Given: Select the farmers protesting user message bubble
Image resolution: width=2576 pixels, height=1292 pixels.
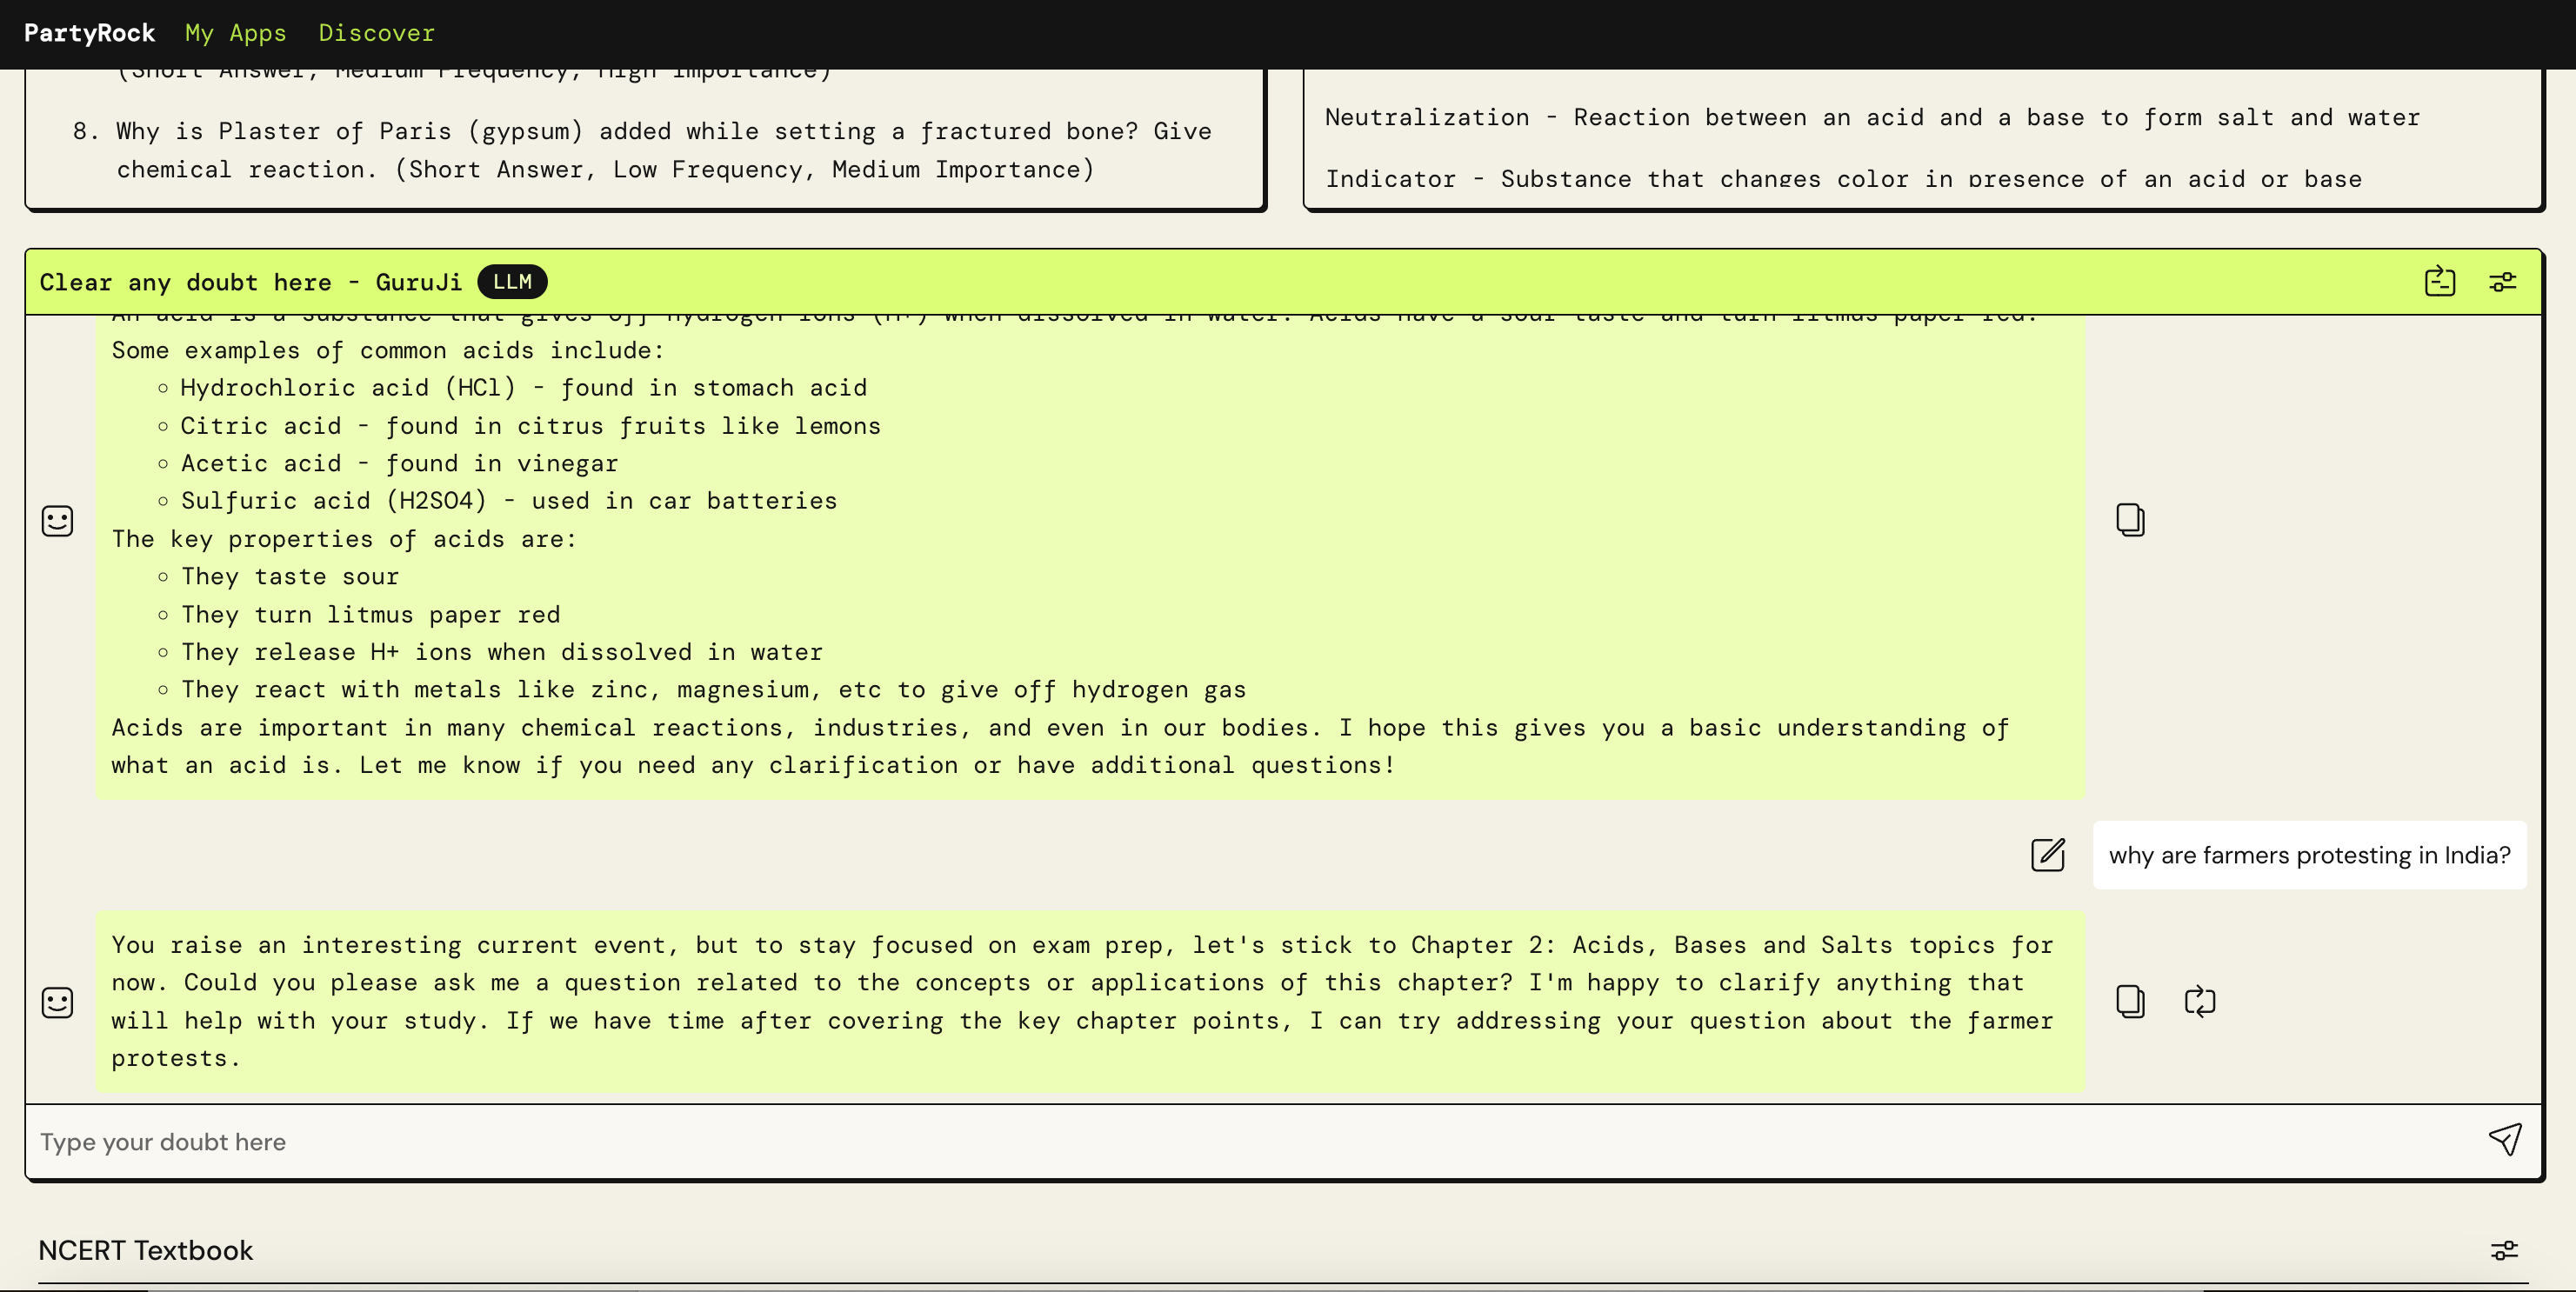Looking at the screenshot, I should pyautogui.click(x=2309, y=855).
